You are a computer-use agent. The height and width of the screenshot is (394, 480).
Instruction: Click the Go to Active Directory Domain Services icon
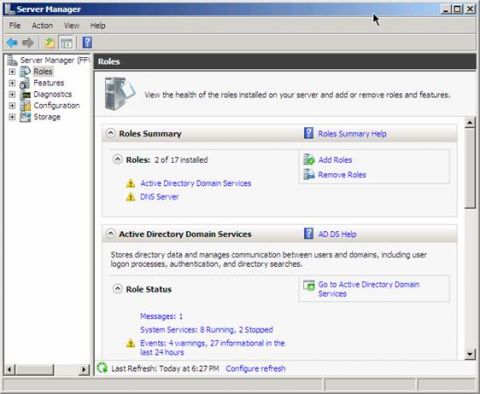click(309, 285)
